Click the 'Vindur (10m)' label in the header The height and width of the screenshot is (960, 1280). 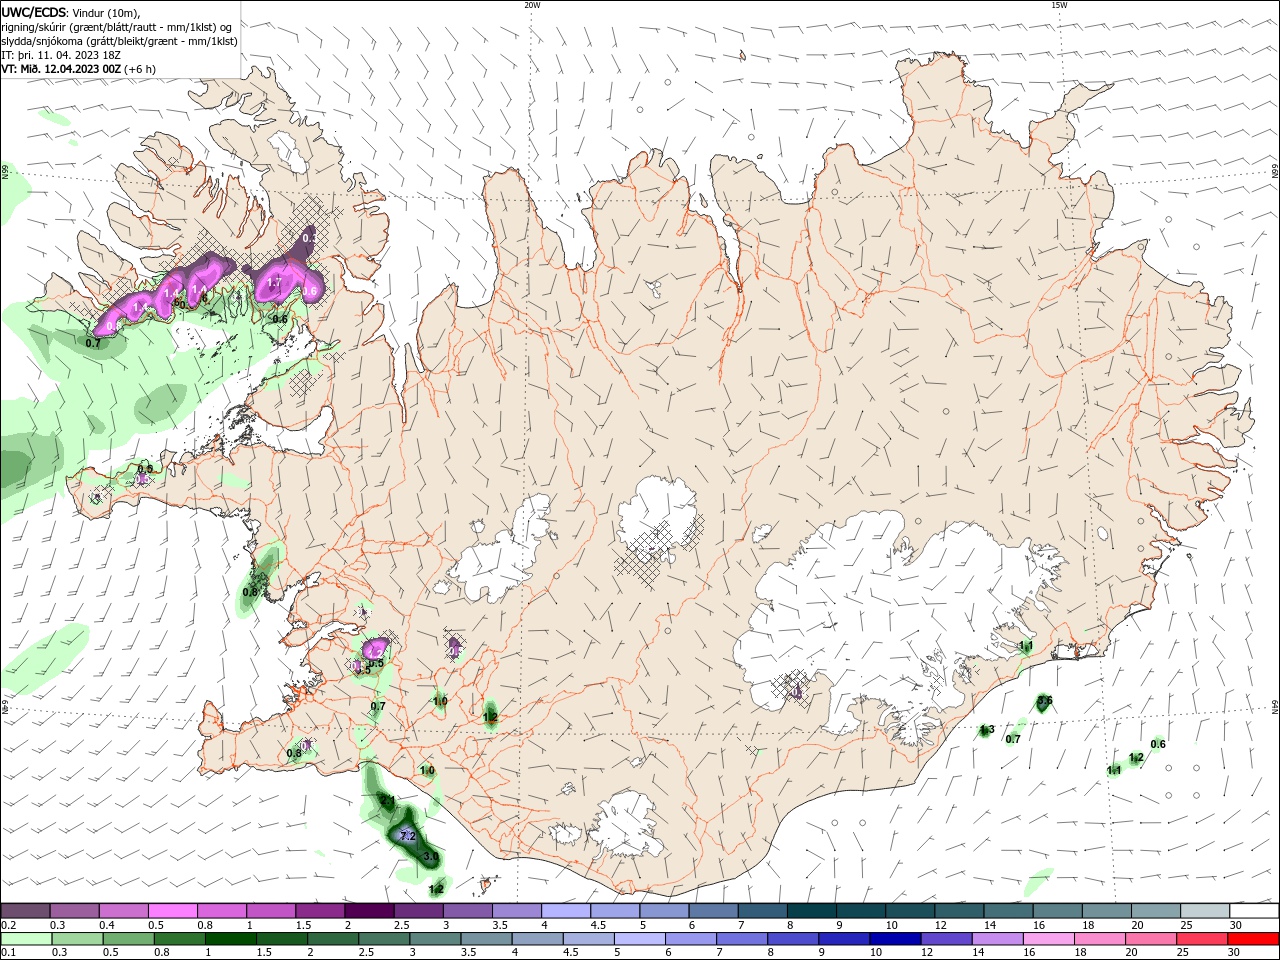point(107,12)
